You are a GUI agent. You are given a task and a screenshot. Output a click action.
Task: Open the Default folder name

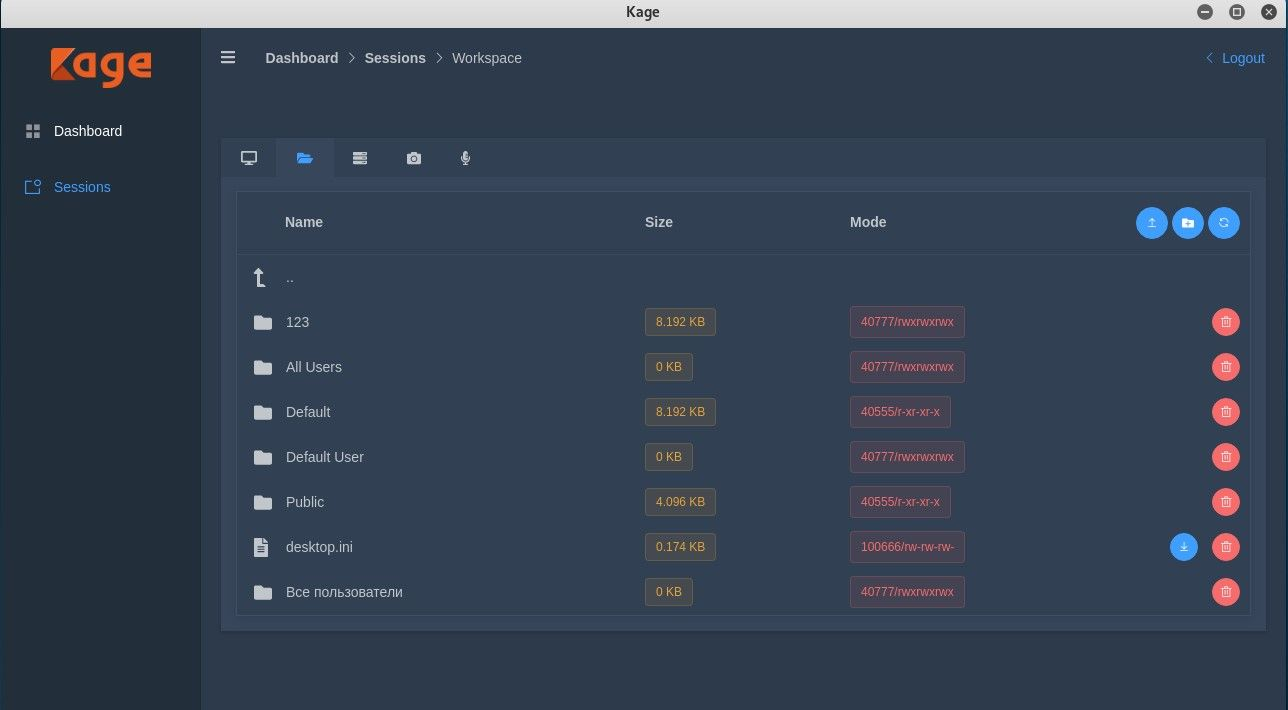[x=308, y=412]
